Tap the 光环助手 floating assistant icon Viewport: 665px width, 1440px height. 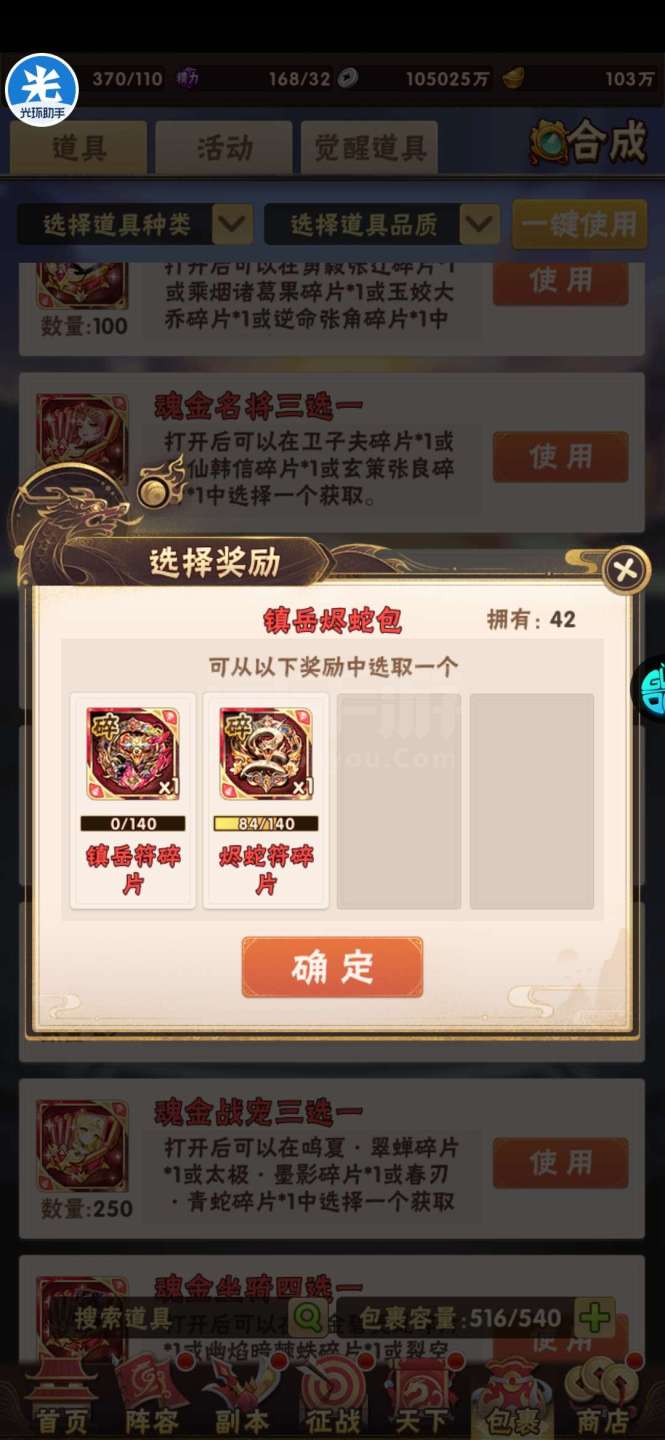[x=41, y=90]
